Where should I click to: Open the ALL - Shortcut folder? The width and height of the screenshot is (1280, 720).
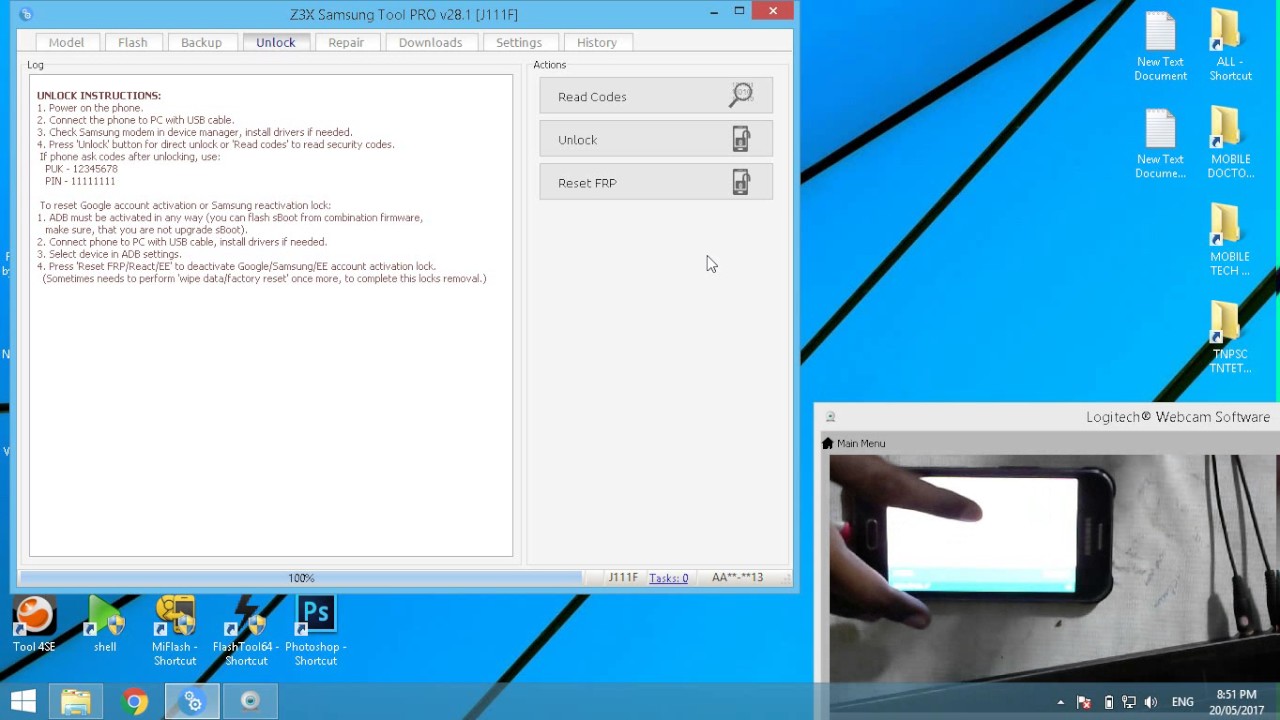1230,47
